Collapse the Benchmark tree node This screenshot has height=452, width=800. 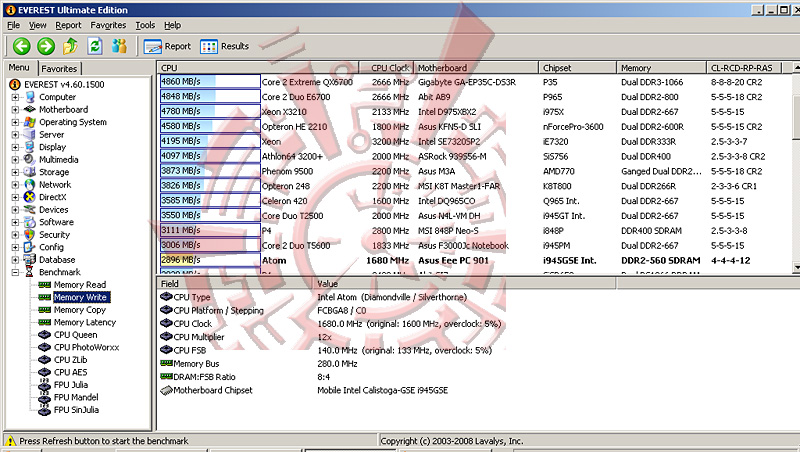tap(15, 272)
